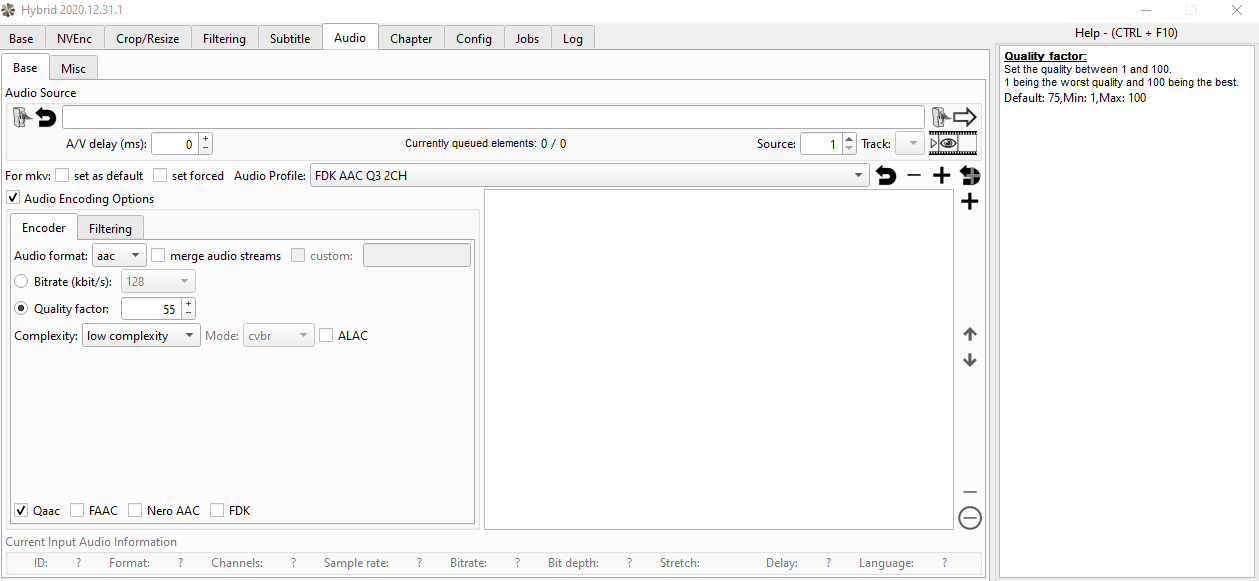Click the revert arrow next to Audio Profile
Viewport: 1259px width, 581px height.
[886, 176]
